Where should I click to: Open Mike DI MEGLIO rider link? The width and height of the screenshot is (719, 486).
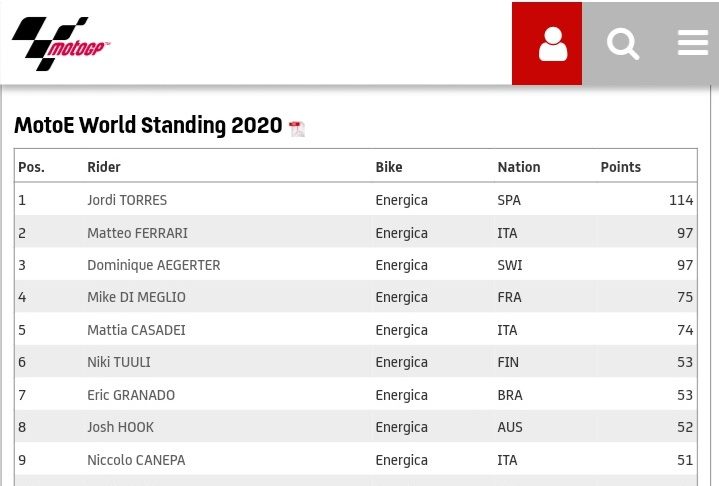(136, 297)
